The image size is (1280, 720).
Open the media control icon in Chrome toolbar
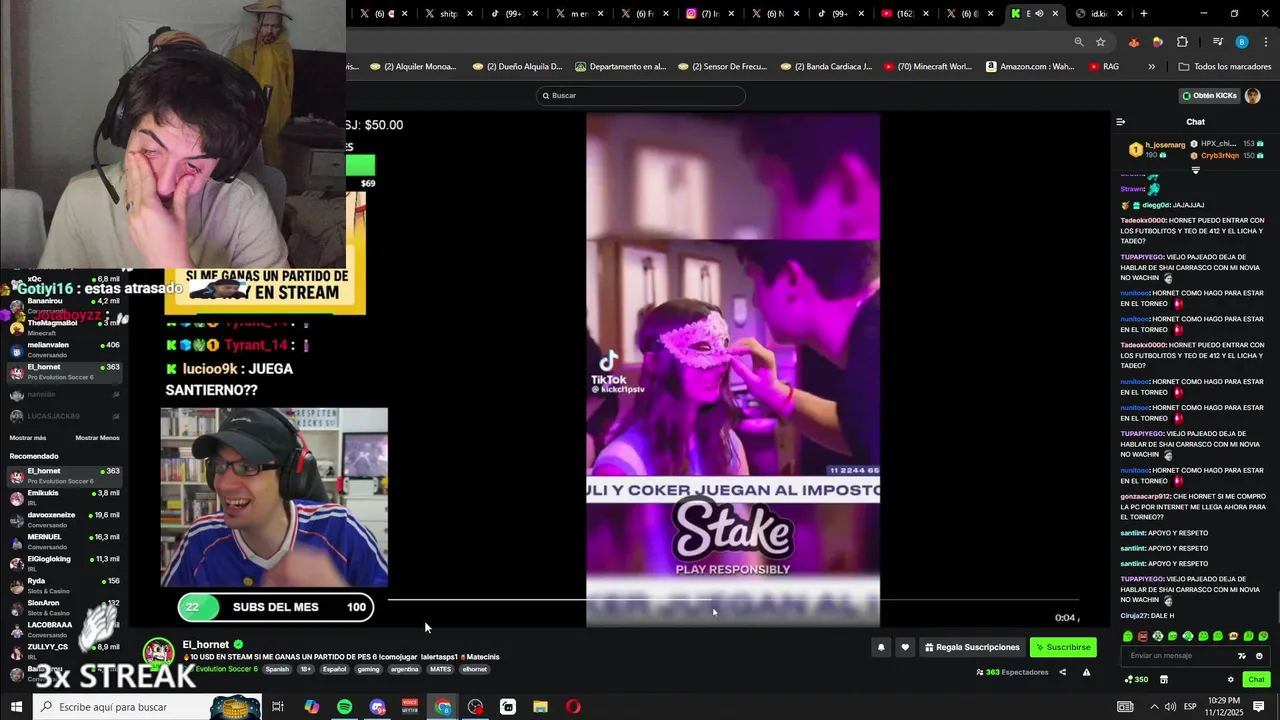pos(1218,42)
